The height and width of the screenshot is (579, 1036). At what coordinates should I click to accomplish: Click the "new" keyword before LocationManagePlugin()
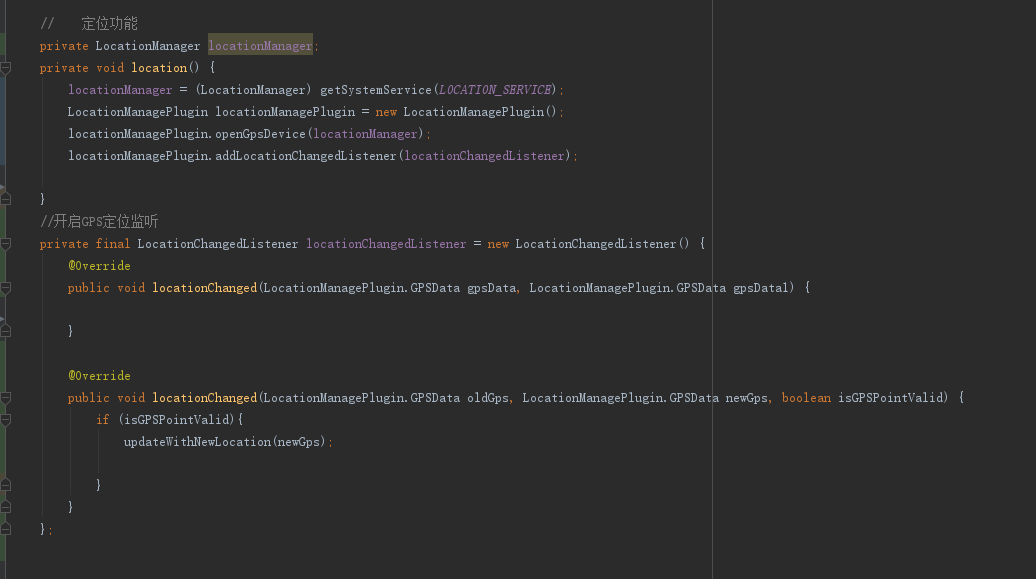click(x=386, y=112)
